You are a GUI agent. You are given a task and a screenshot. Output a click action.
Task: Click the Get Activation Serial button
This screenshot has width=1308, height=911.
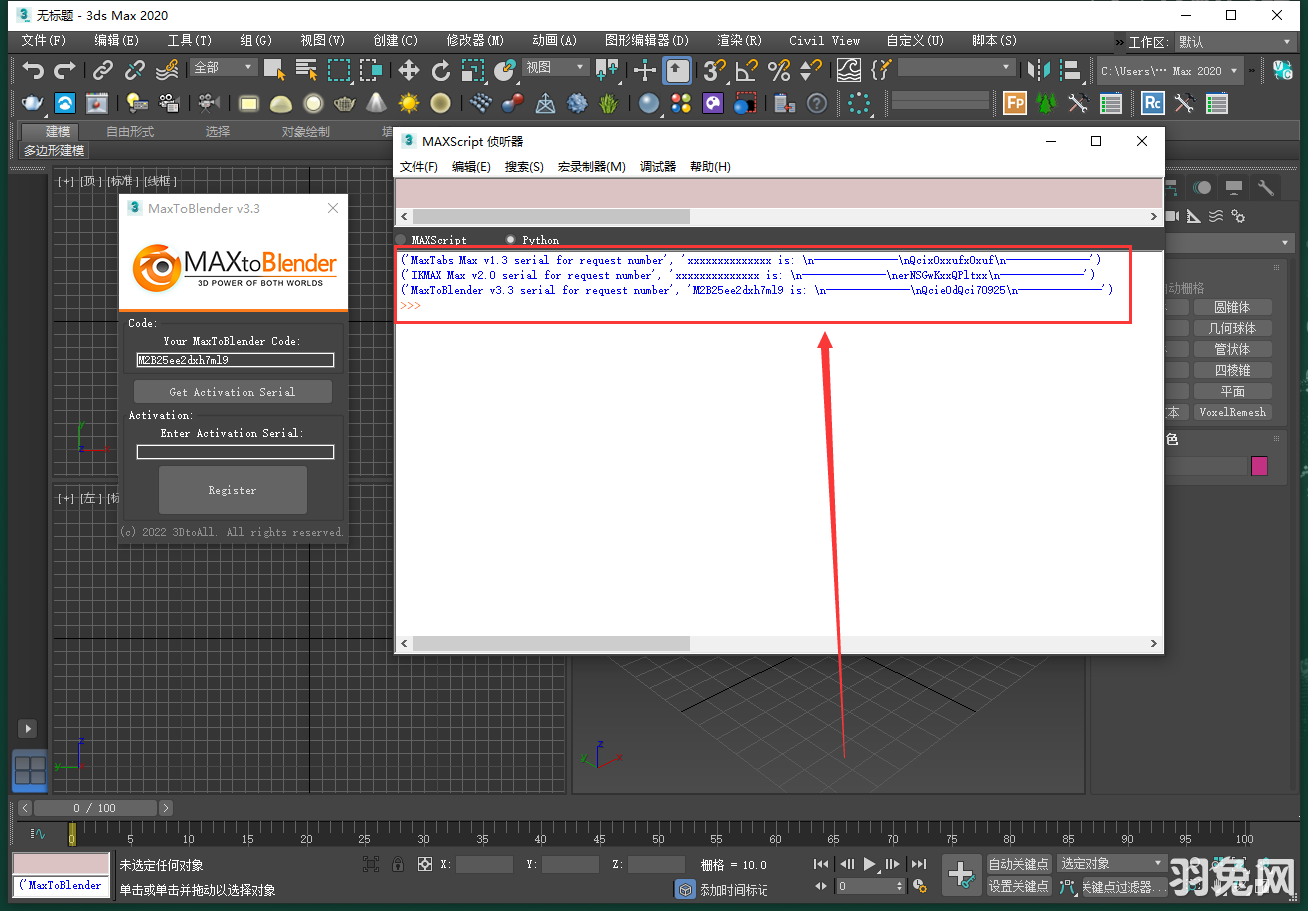pyautogui.click(x=232, y=391)
